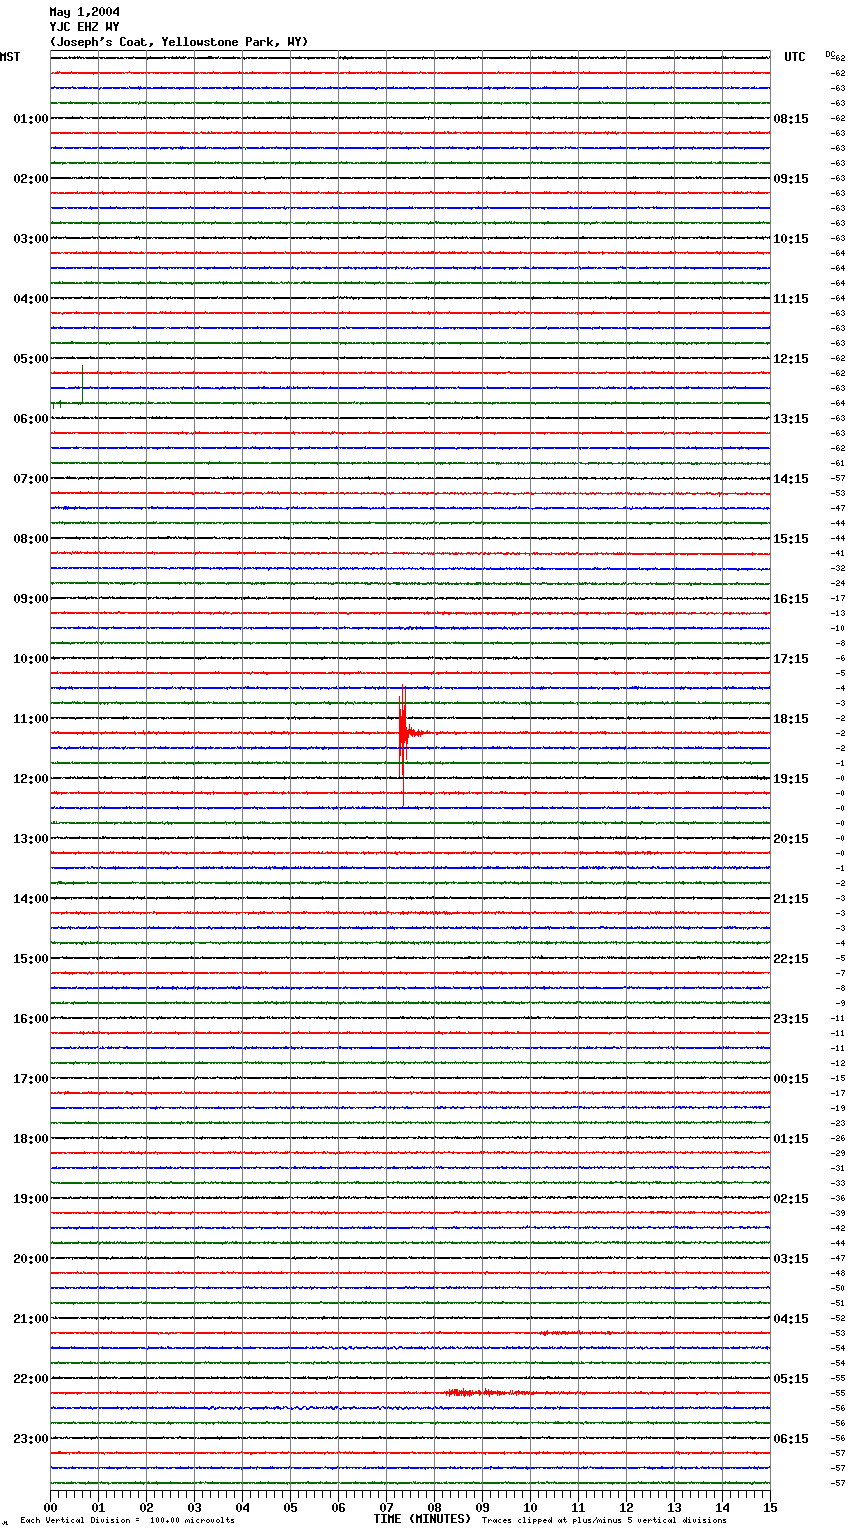Click the "08:00" MST time label
This screenshot has height=1534, width=850.
[x=31, y=539]
